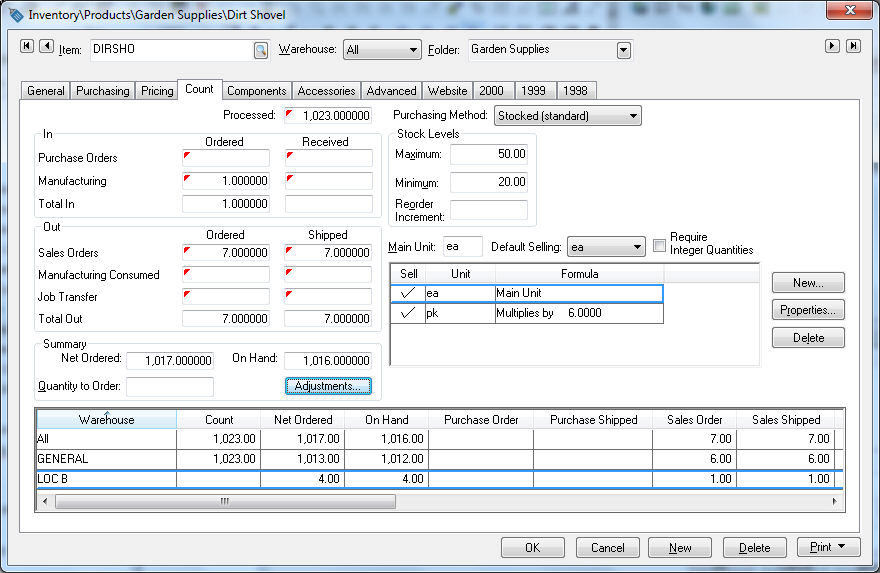
Task: Switch to the General tab
Action: [x=45, y=91]
